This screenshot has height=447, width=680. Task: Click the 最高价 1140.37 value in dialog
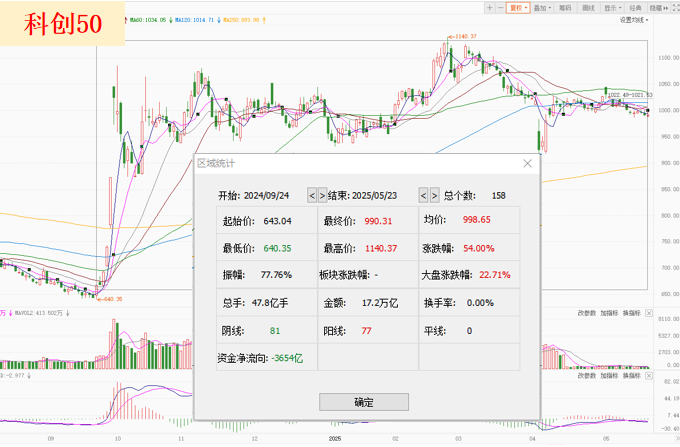[381, 248]
